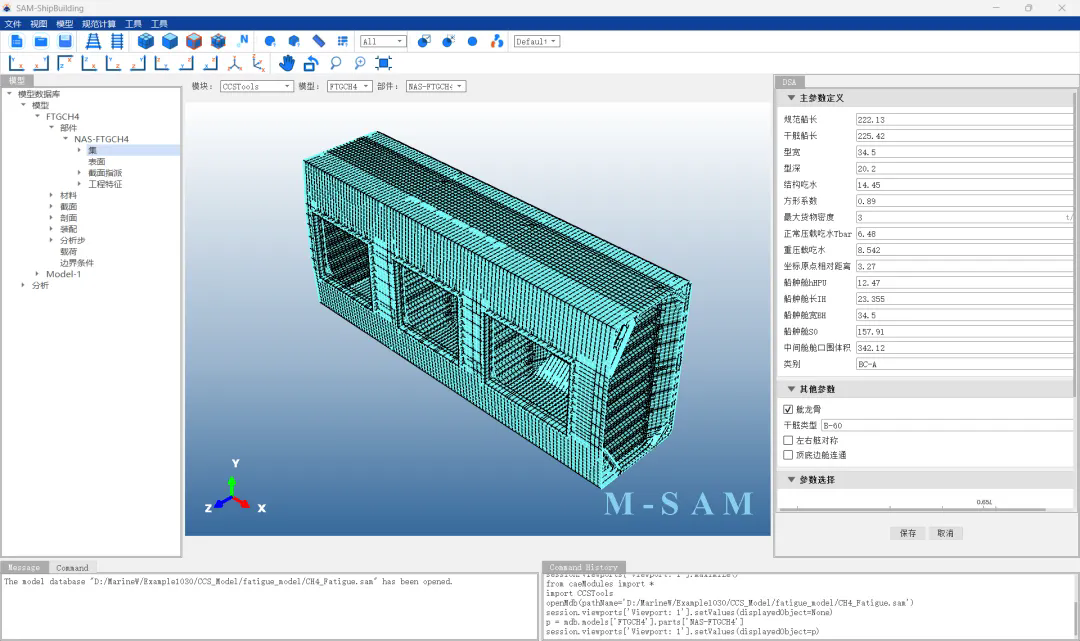Open the 模块 CCSTools dropdown
Image resolution: width=1080 pixels, height=641 pixels.
coord(256,87)
